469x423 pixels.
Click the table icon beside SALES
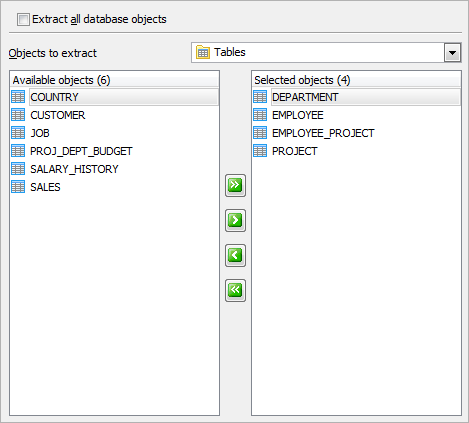click(x=18, y=187)
